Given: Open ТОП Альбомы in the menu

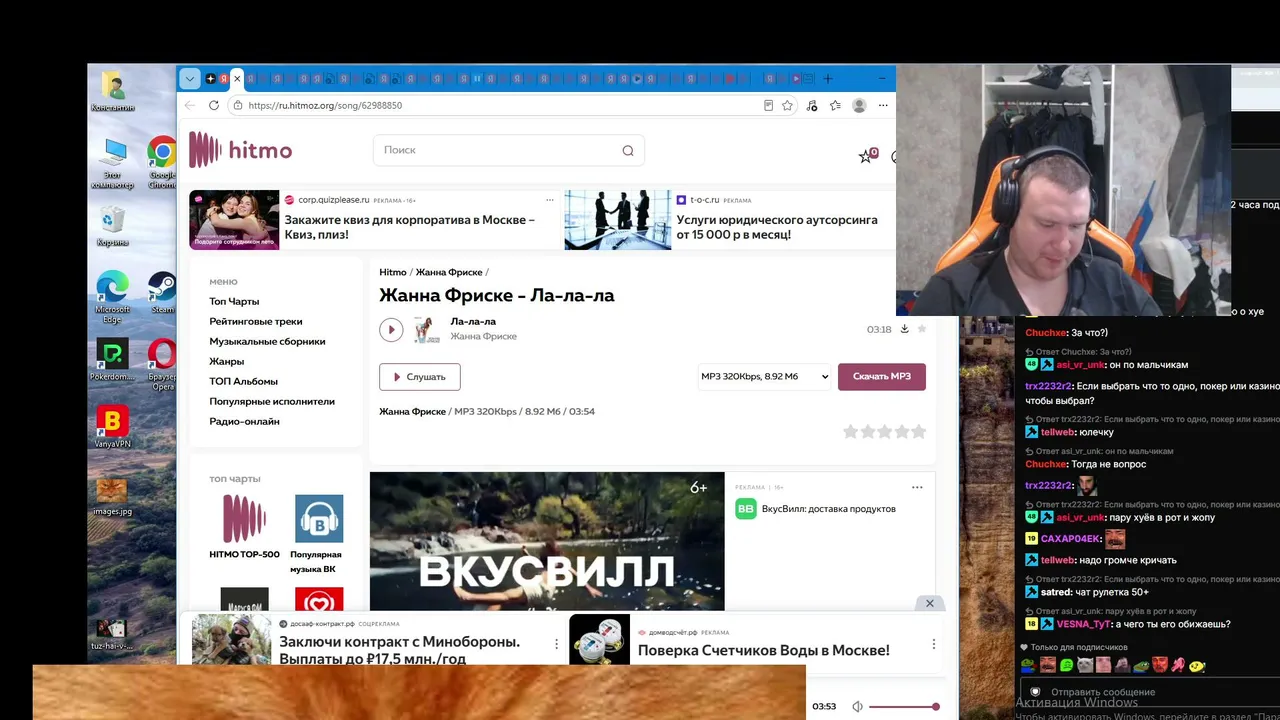Looking at the screenshot, I should click(244, 381).
